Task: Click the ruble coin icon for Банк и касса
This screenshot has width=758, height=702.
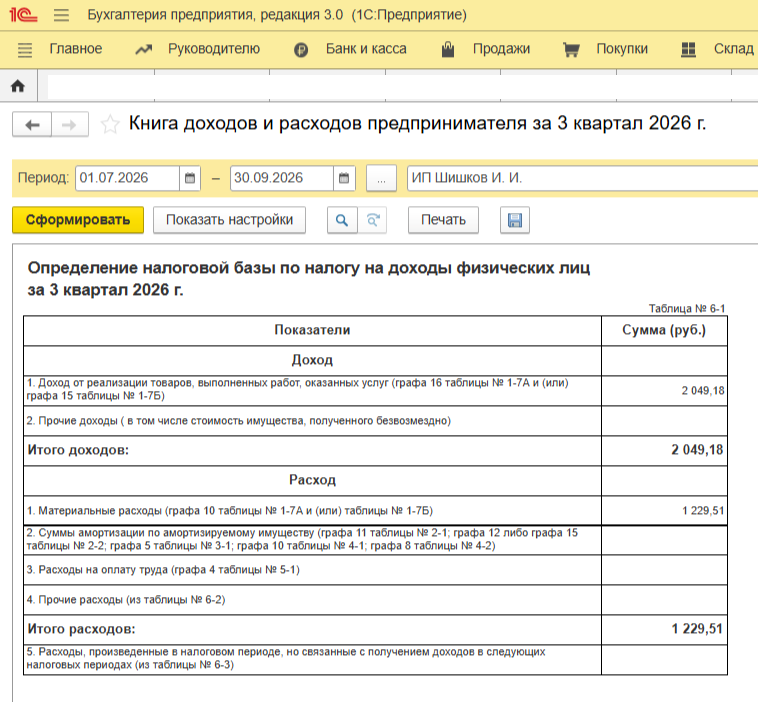Action: [301, 50]
